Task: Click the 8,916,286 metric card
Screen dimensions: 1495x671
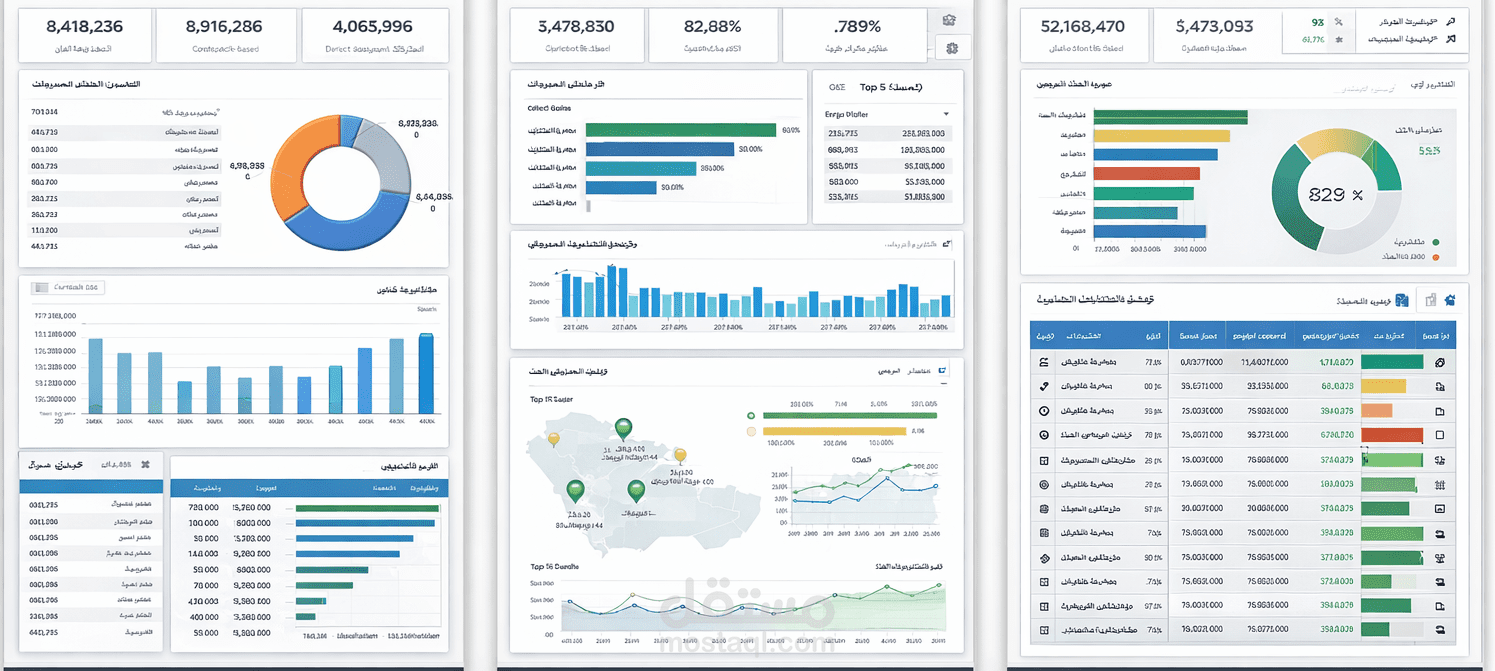Action: (x=225, y=35)
